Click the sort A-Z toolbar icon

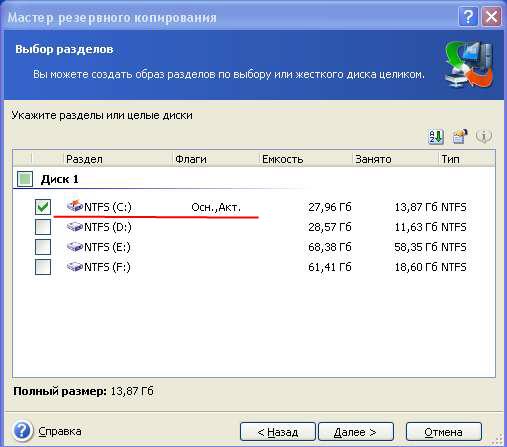[436, 136]
